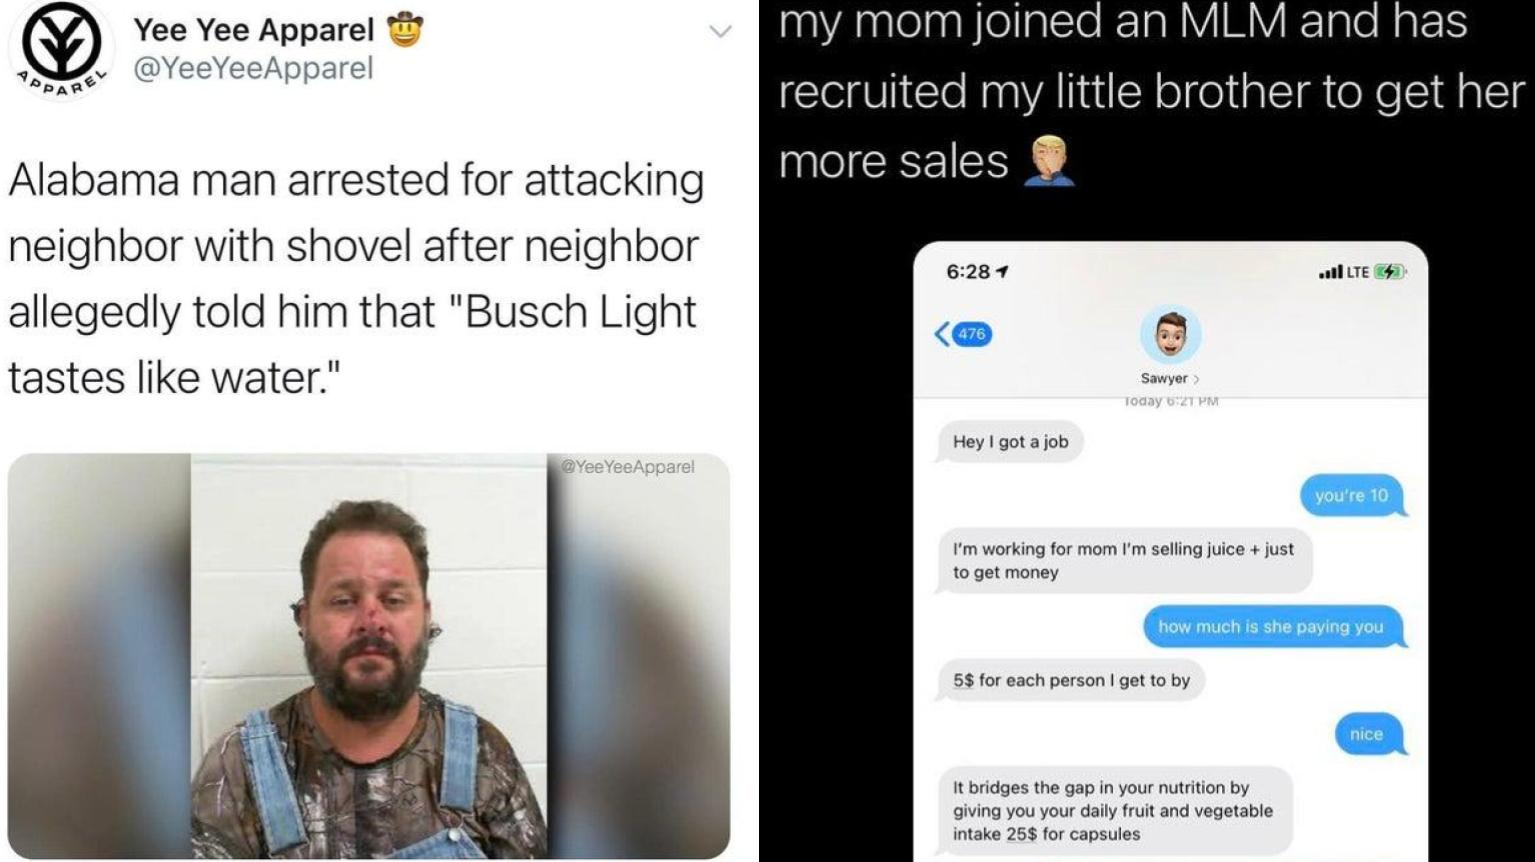Open the Yee Yee Apparel profile name
1535x862 pixels.
(254, 30)
